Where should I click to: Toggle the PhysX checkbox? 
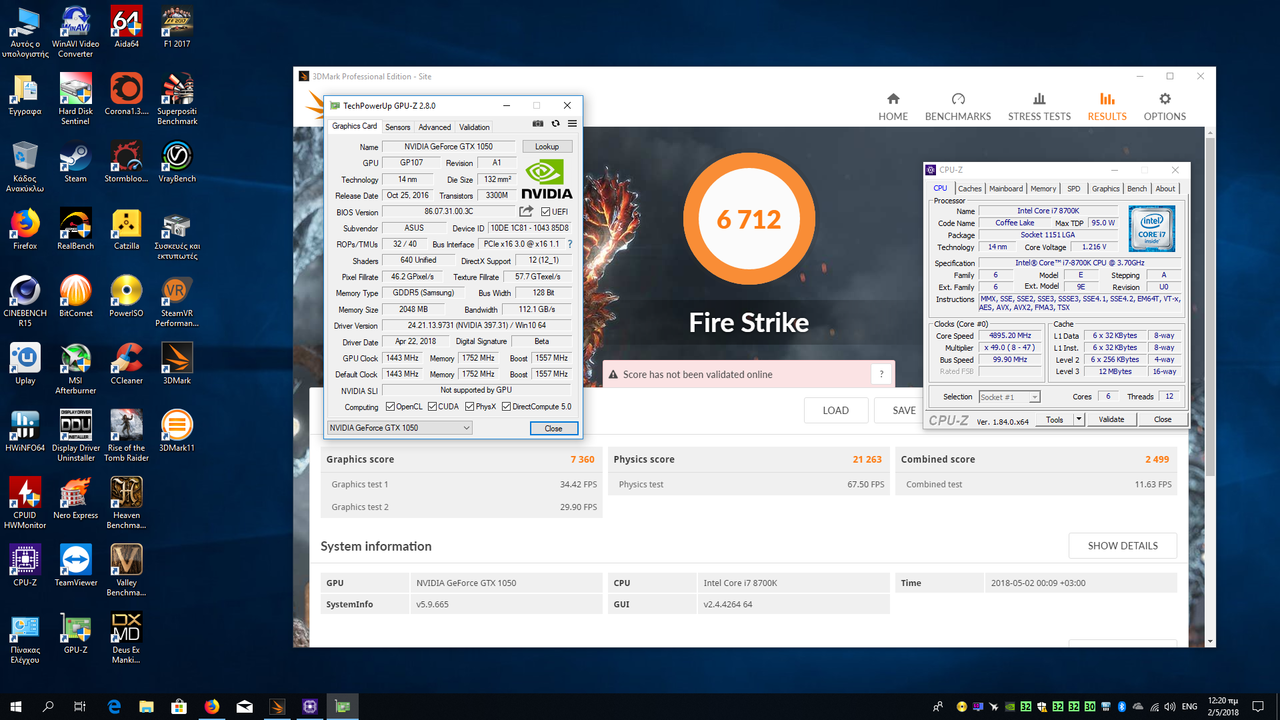(468, 407)
